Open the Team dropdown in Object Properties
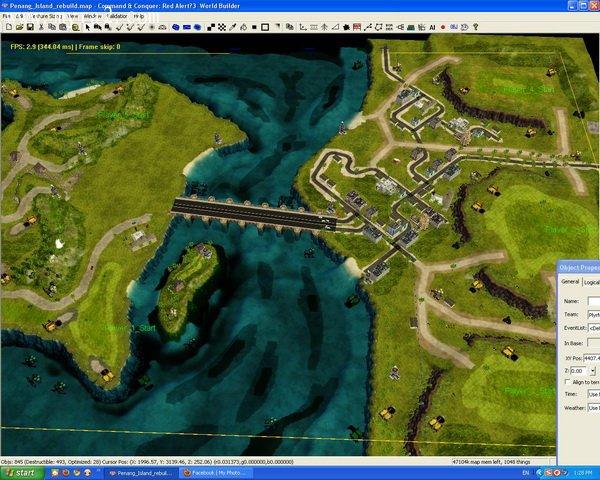 coord(594,315)
